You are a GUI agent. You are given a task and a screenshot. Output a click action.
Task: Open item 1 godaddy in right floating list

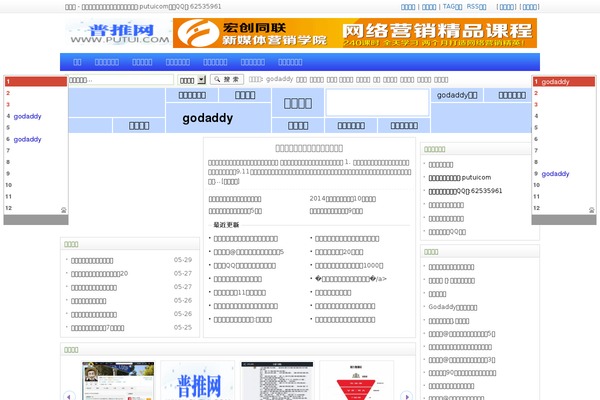(x=556, y=82)
